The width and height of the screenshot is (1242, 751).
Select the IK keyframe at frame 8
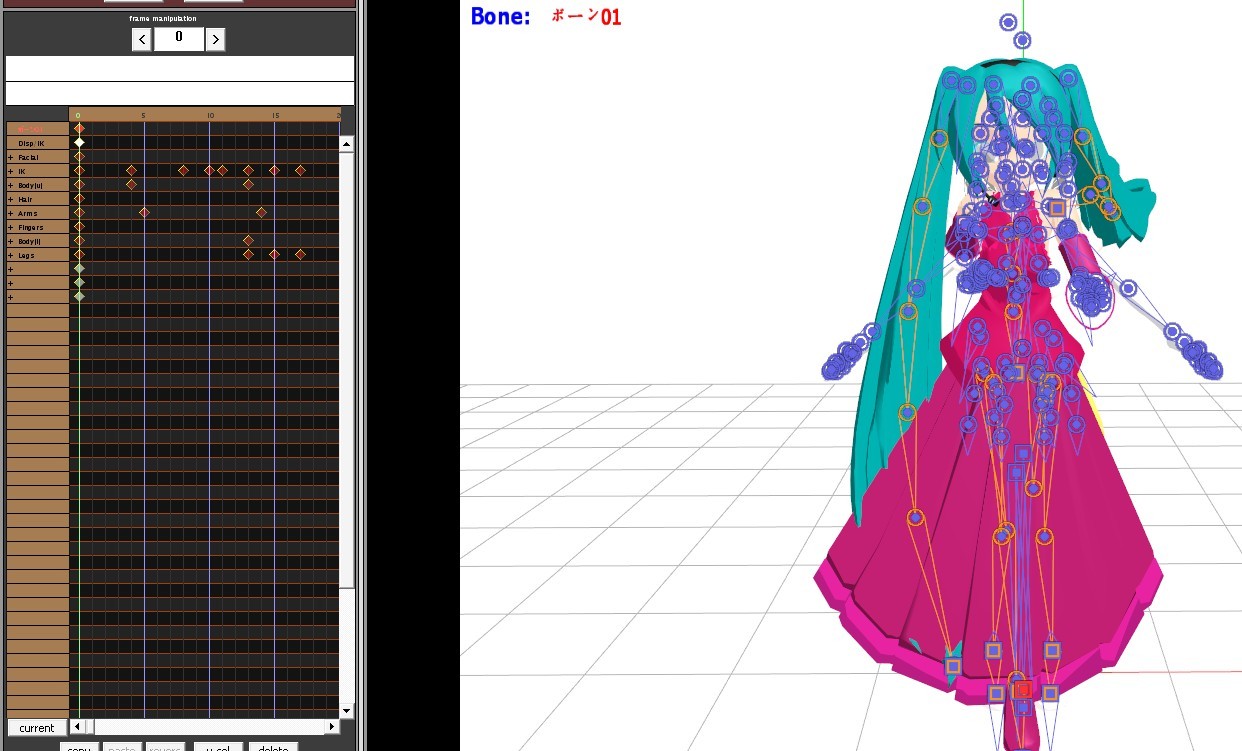(183, 171)
